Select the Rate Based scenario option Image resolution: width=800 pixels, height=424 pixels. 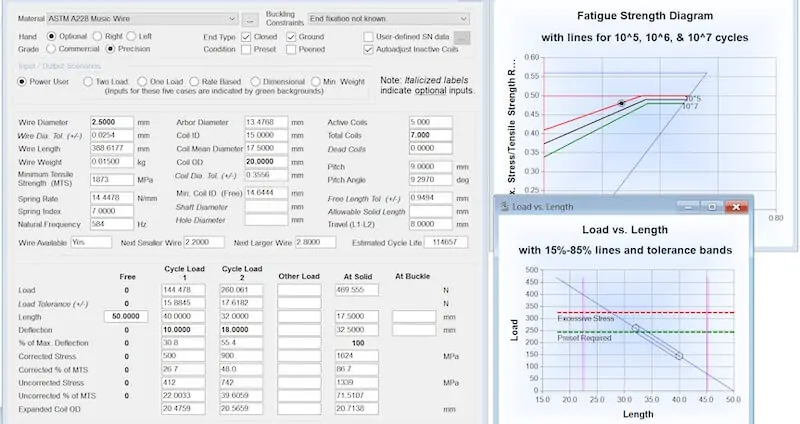click(x=197, y=80)
